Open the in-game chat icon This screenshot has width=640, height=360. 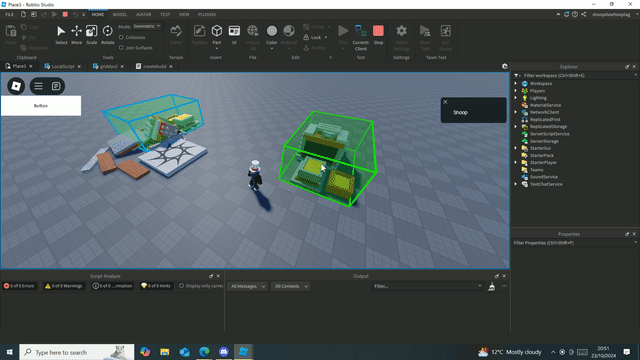pos(56,86)
